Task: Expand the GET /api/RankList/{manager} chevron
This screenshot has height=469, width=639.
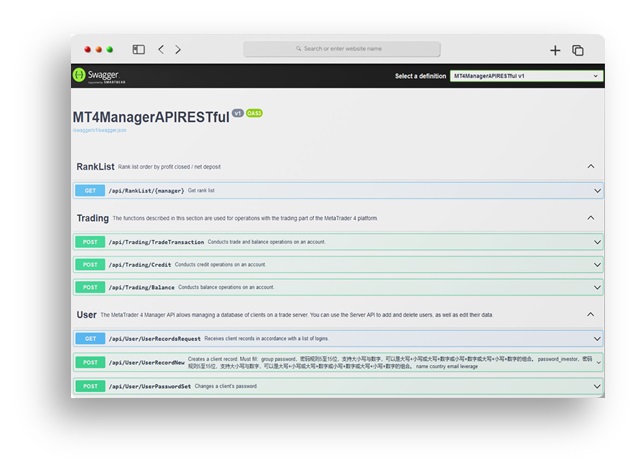Action: 597,191
